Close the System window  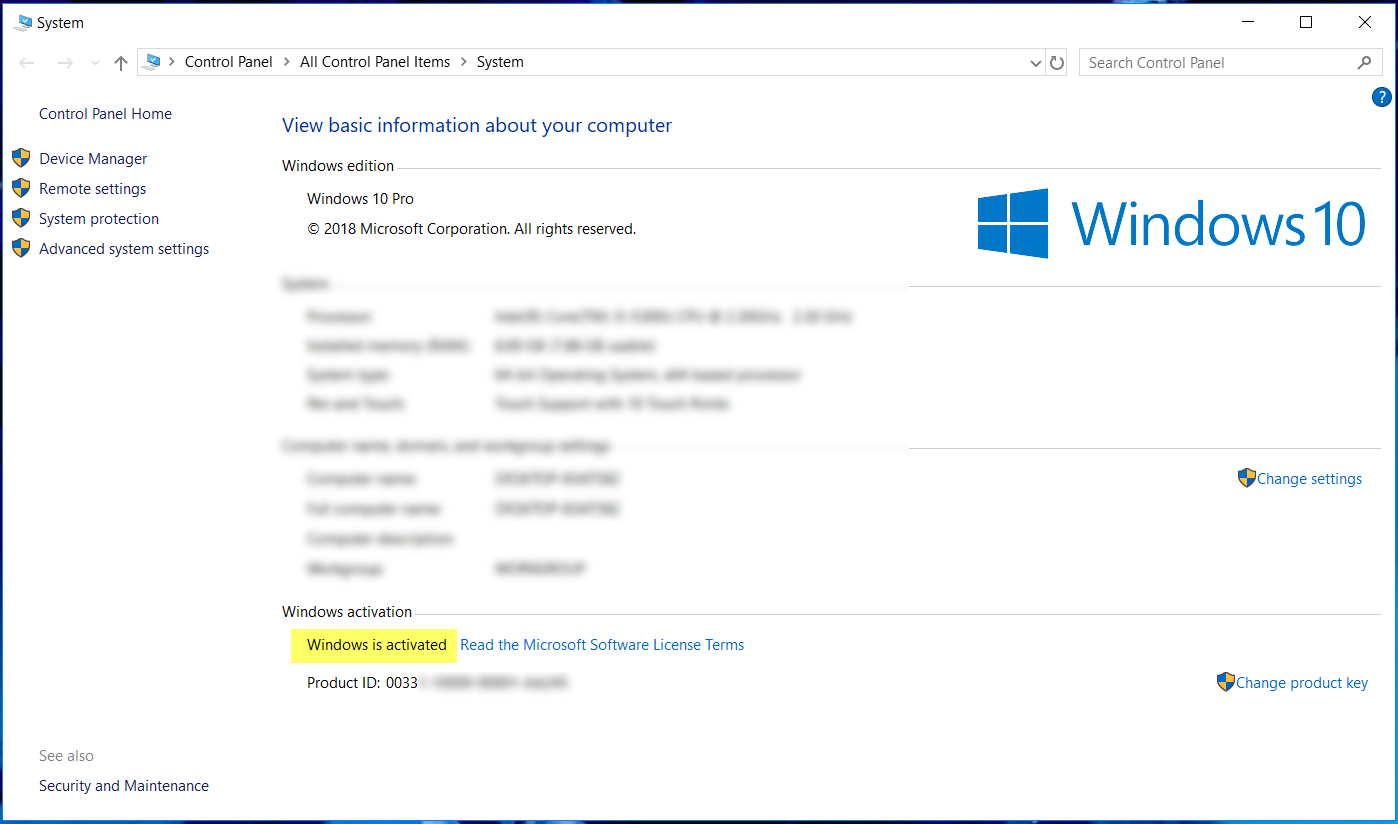click(x=1364, y=22)
